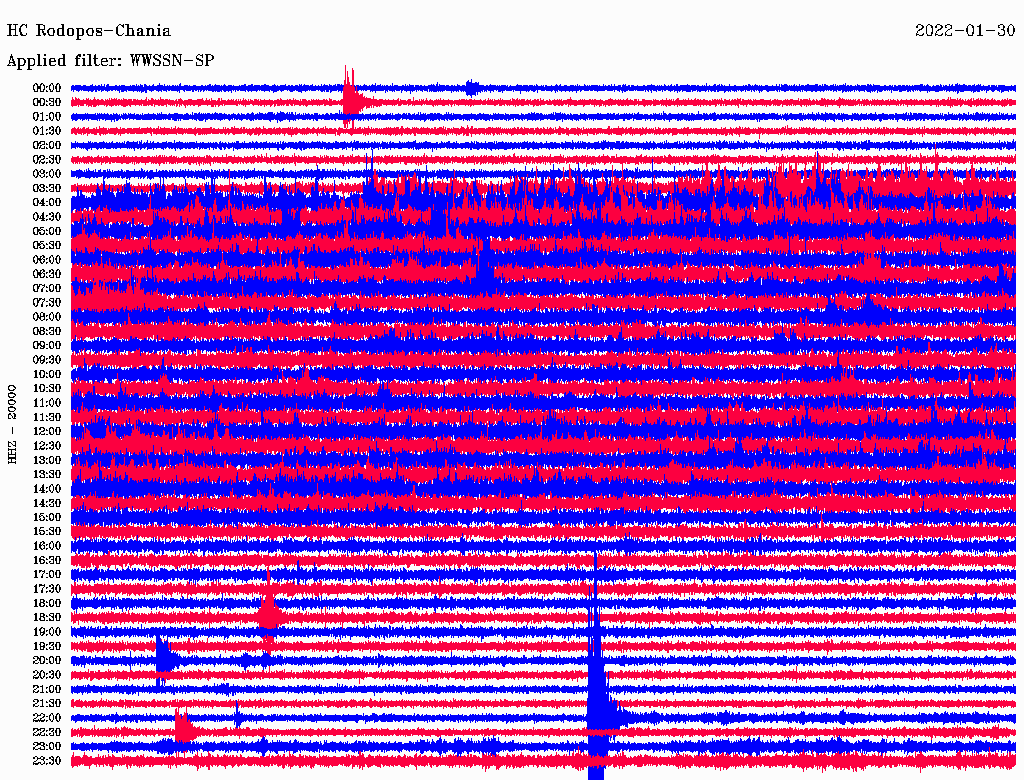Select the 18:30 time label

pos(46,617)
